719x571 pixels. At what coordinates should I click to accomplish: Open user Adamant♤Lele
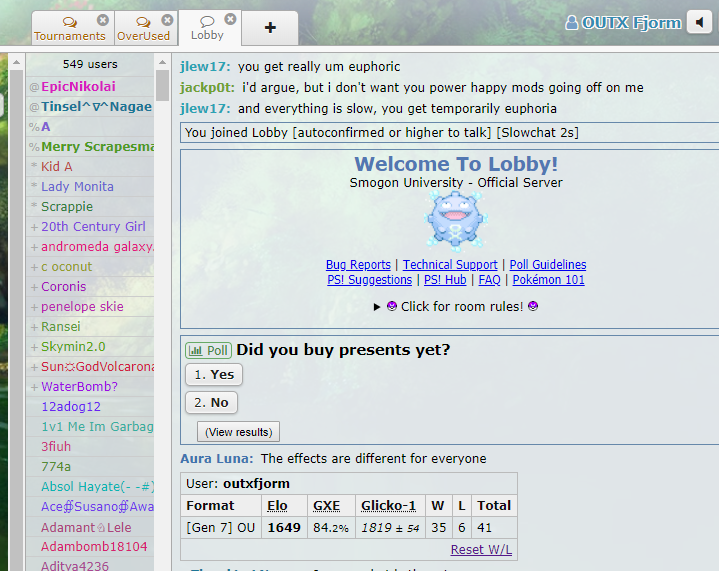pyautogui.click(x=90, y=527)
